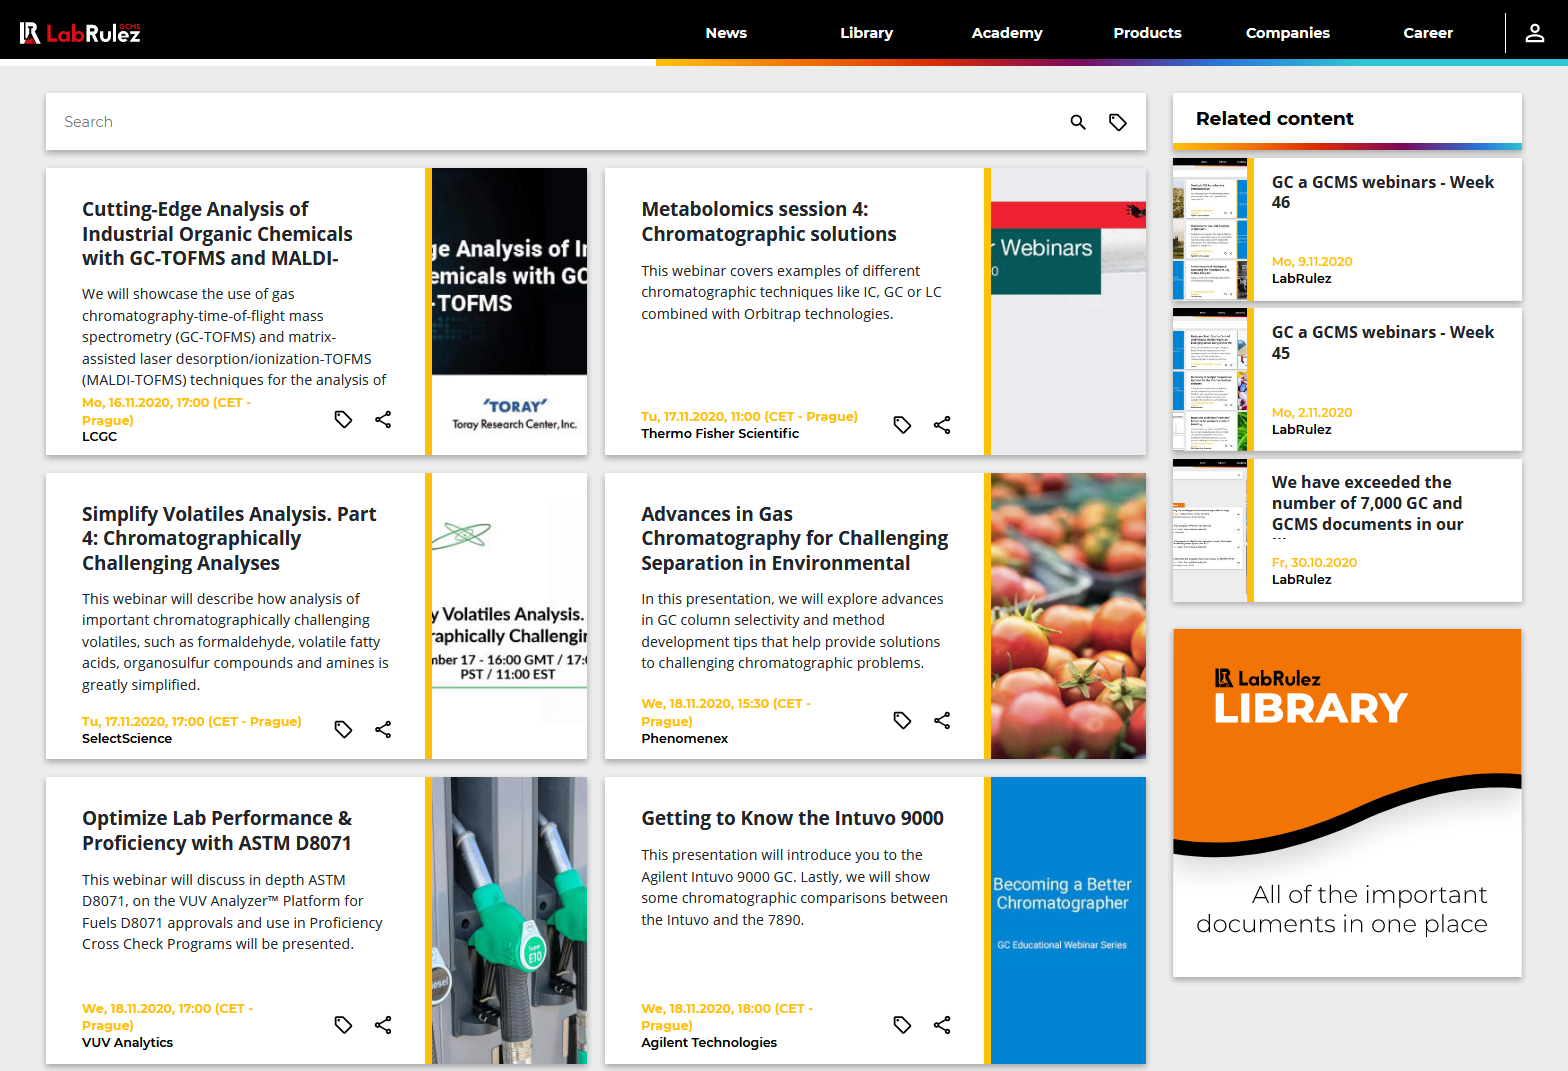Click the Week 45 related content thumbnail
The height and width of the screenshot is (1071, 1568).
click(x=1210, y=380)
